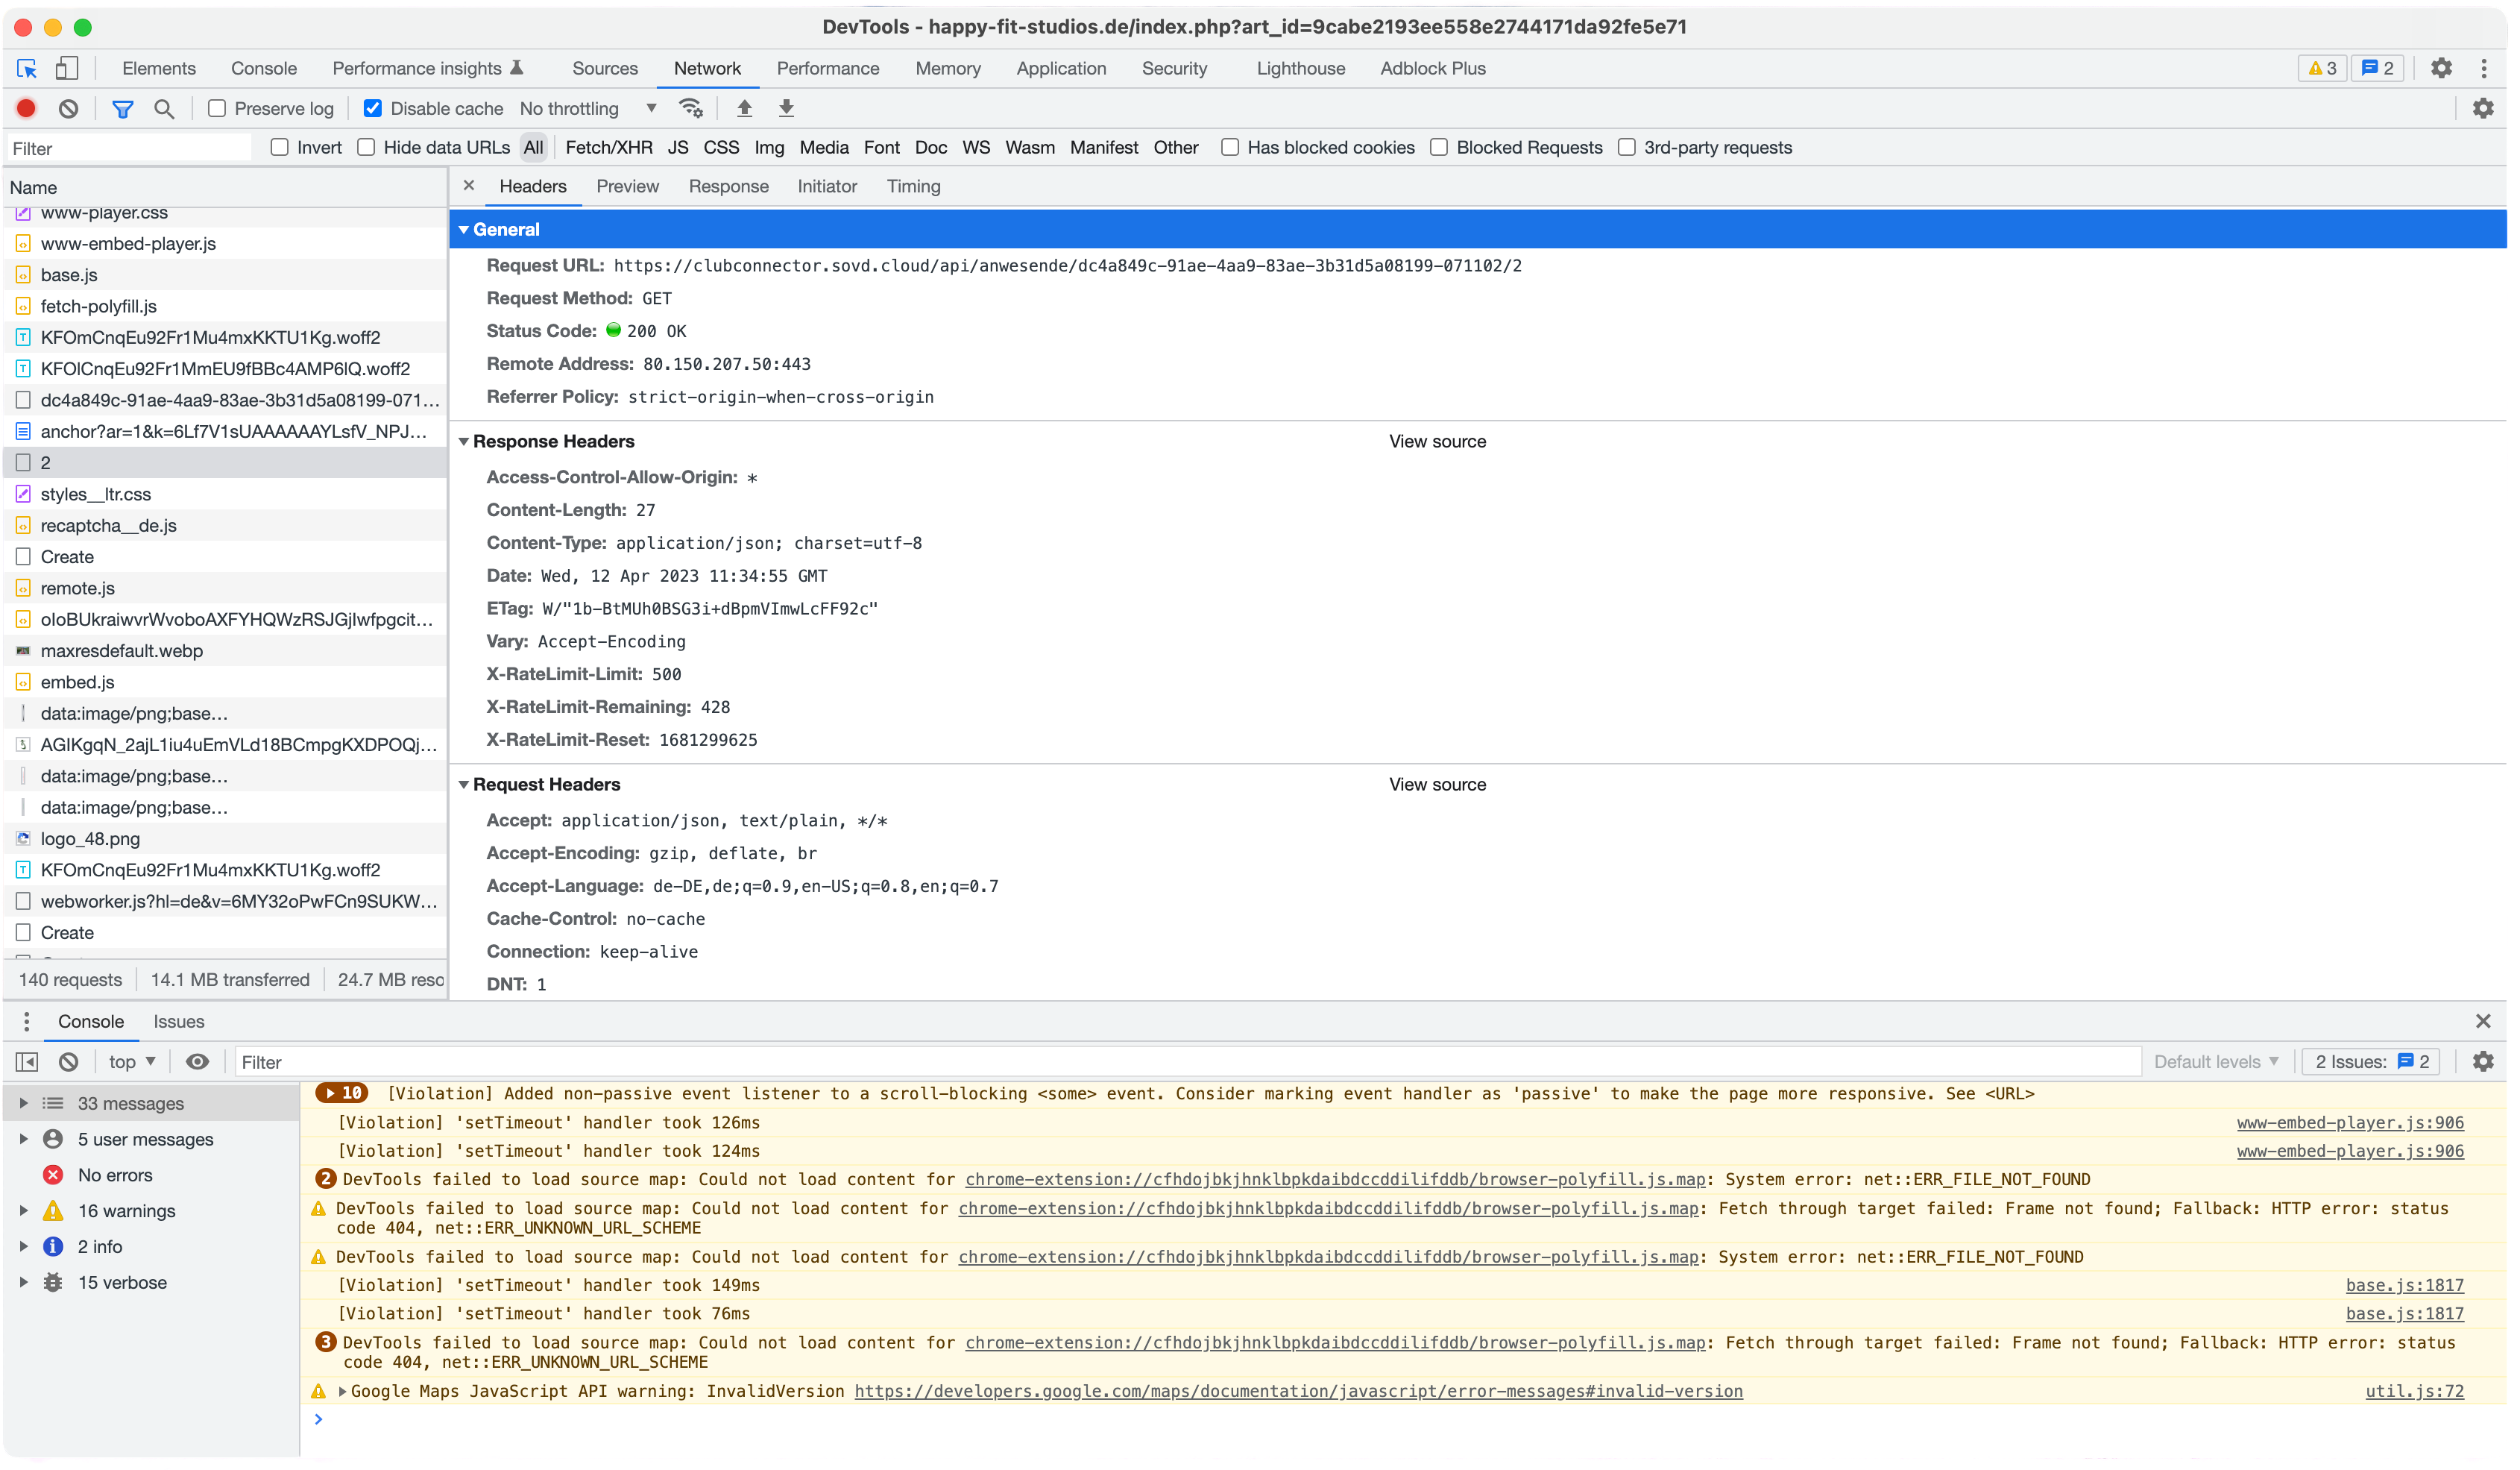Stop recording the network log

click(x=27, y=108)
